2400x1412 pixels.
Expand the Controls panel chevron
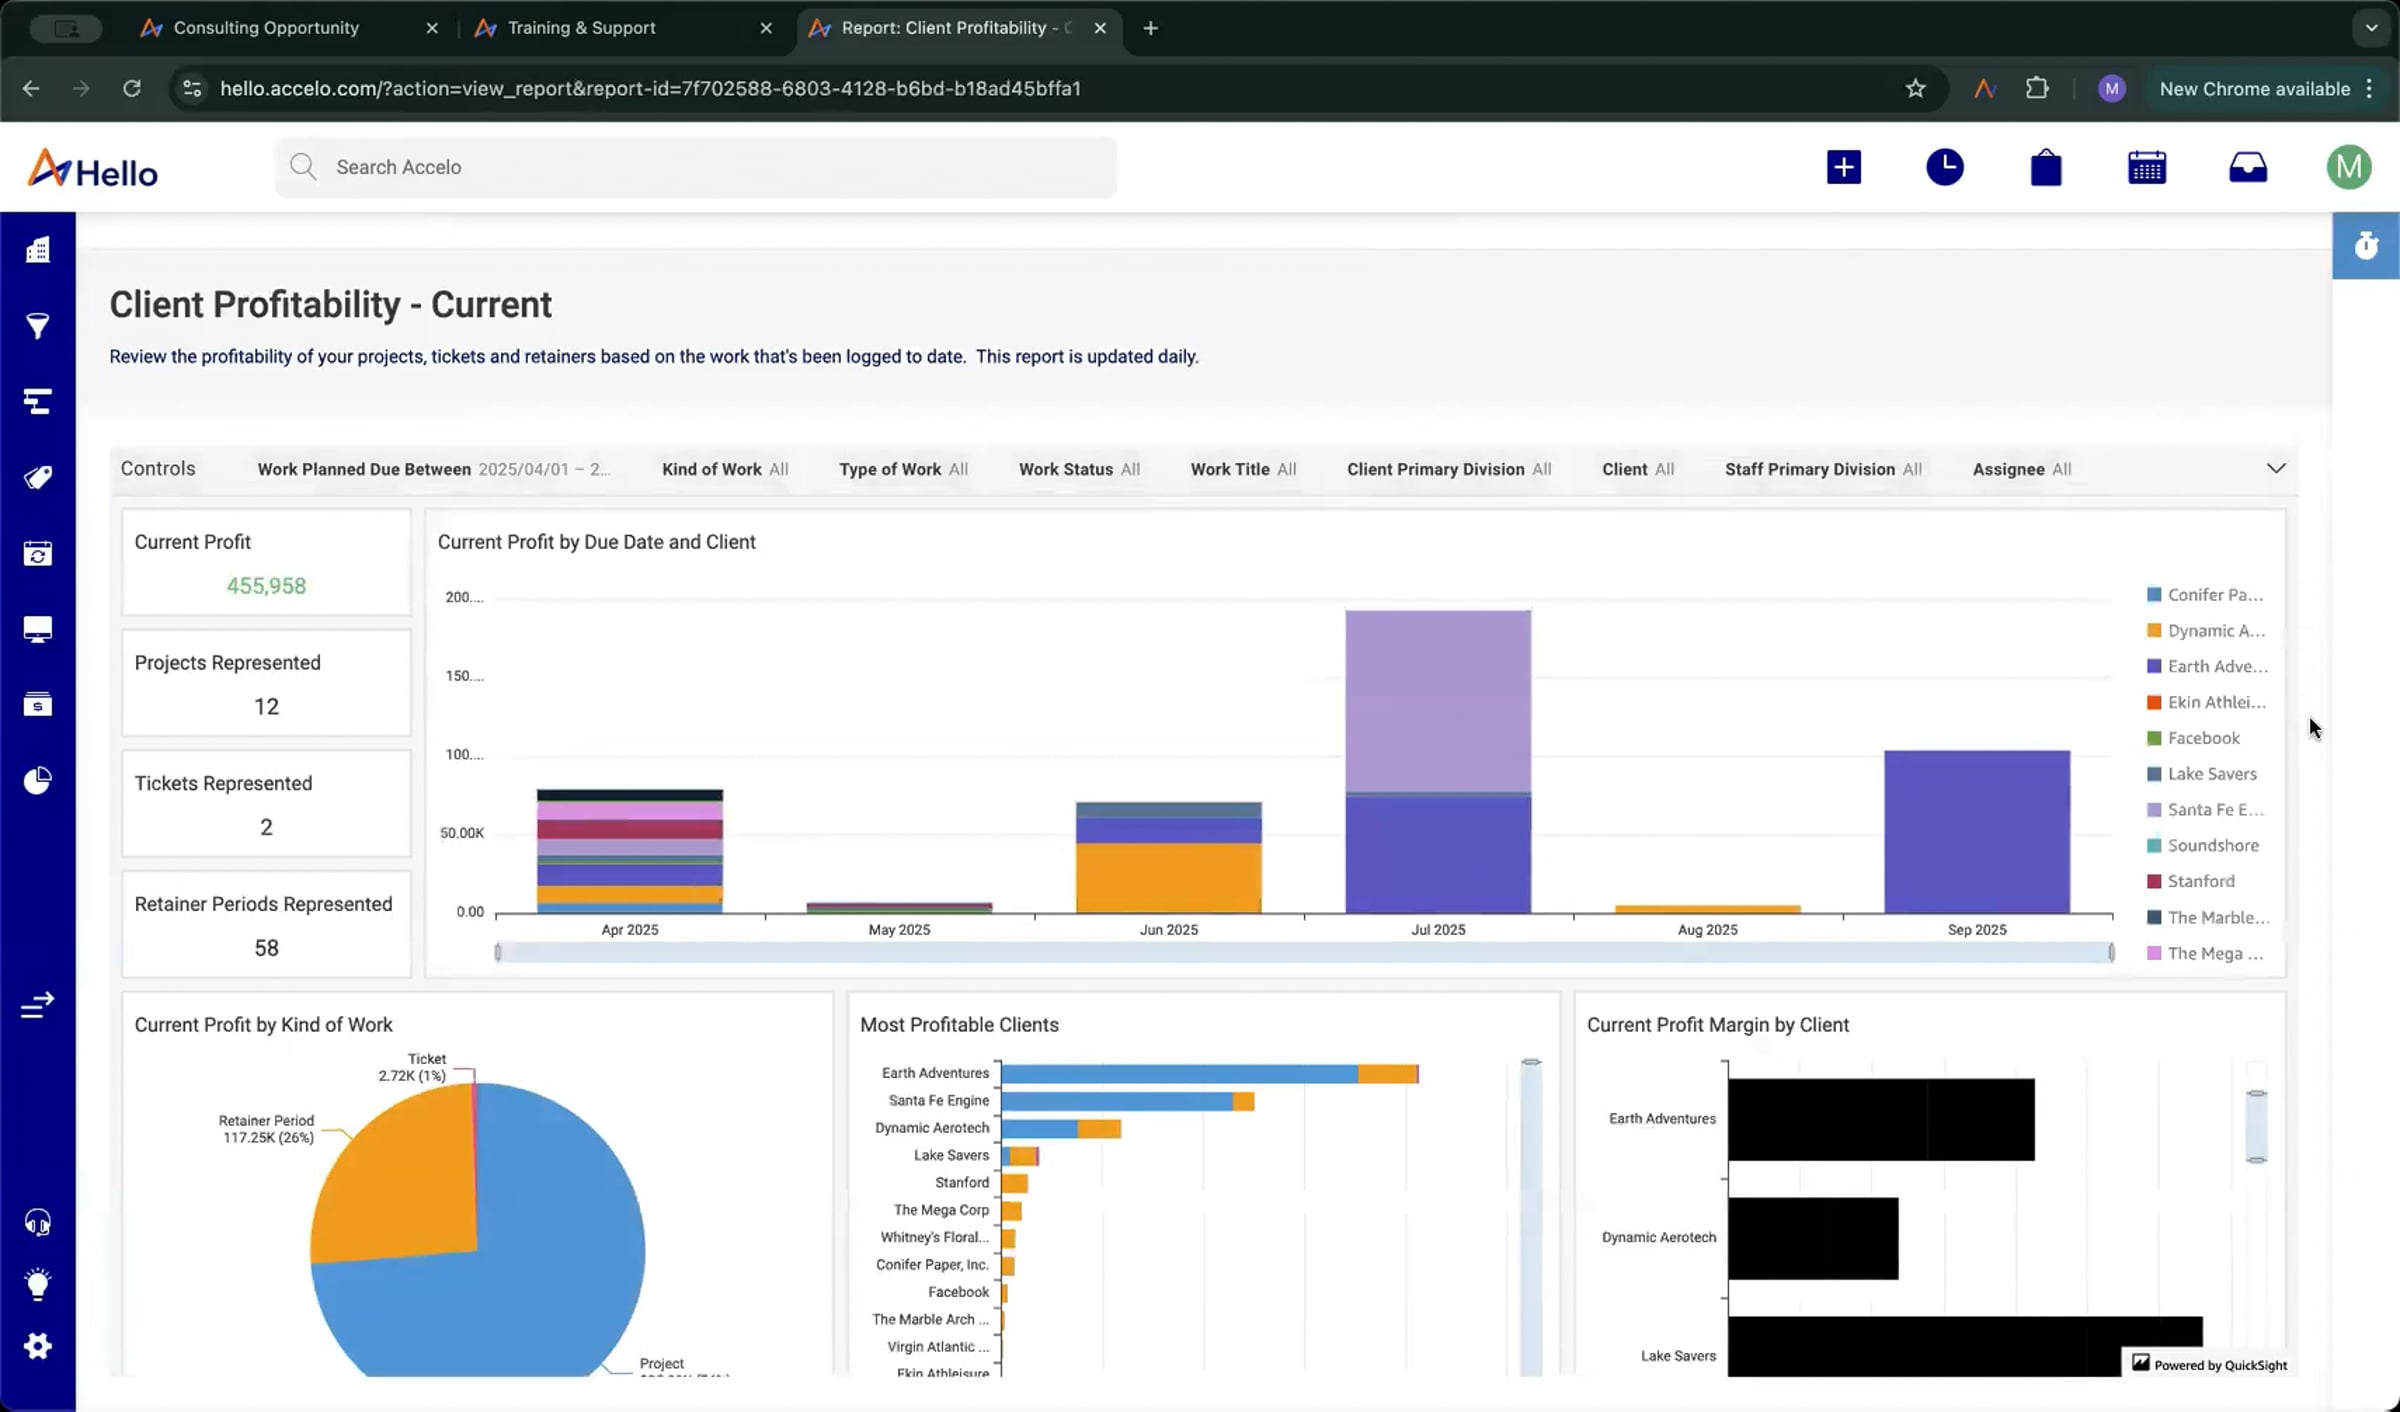click(x=2275, y=468)
